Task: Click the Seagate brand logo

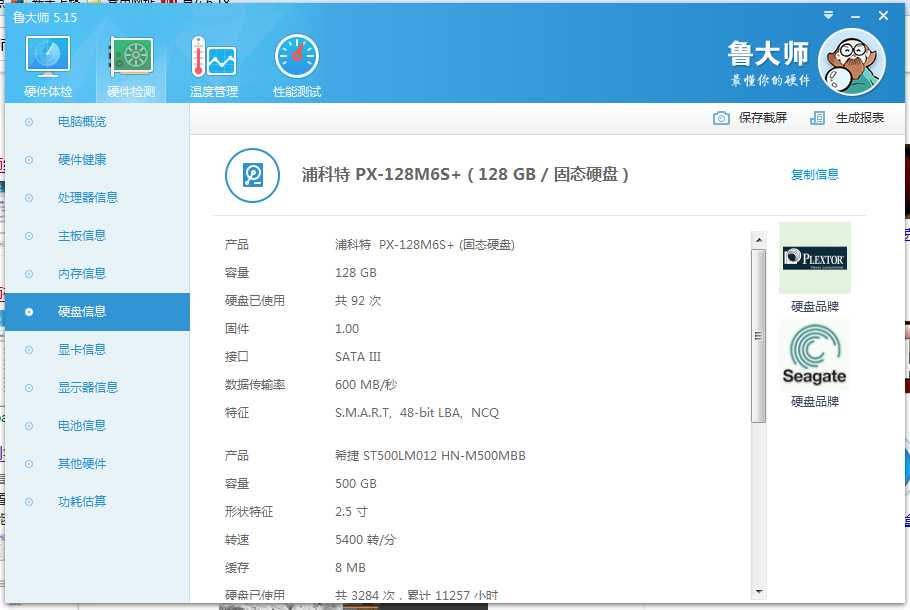Action: click(815, 354)
